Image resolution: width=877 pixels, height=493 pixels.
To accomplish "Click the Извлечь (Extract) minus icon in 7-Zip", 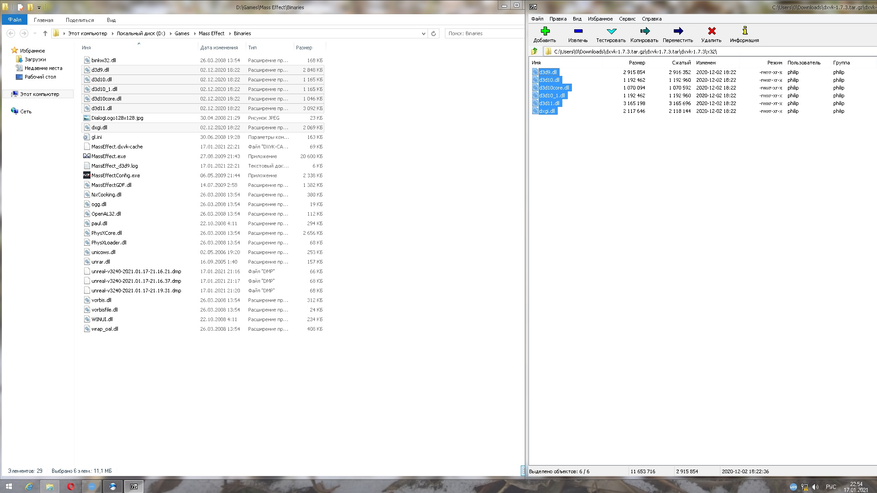I will coord(578,31).
